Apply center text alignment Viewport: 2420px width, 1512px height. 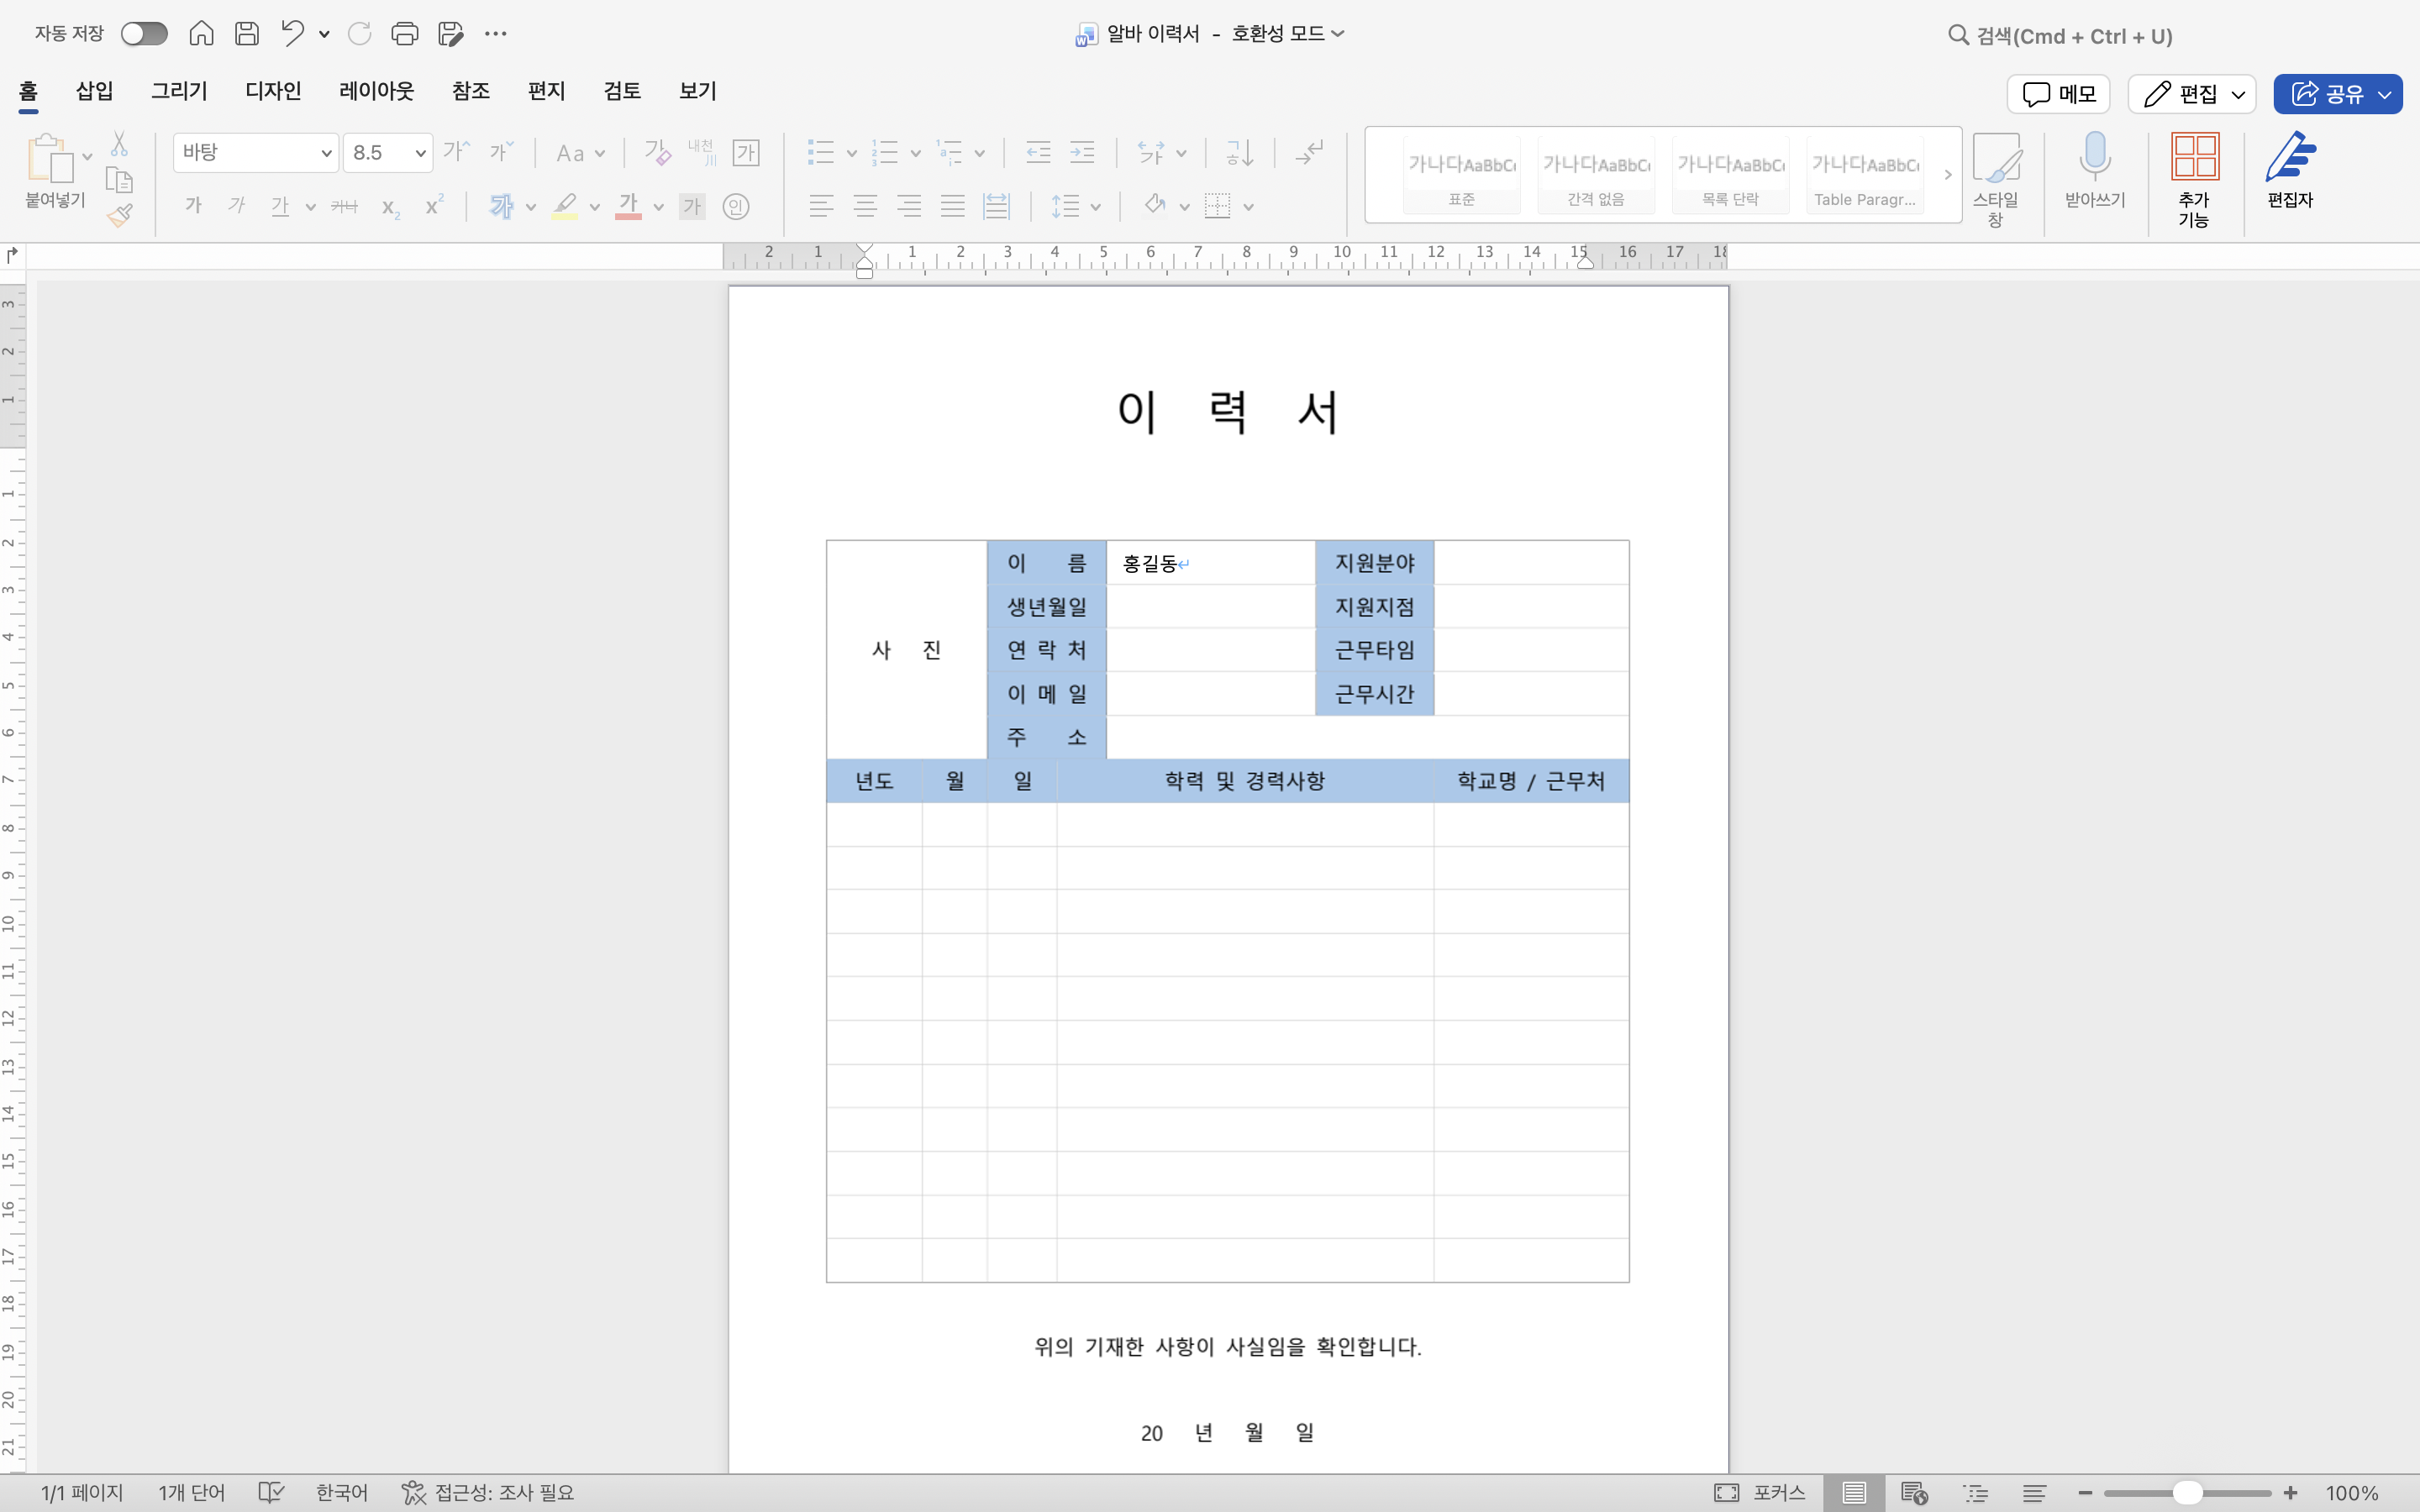coord(865,207)
